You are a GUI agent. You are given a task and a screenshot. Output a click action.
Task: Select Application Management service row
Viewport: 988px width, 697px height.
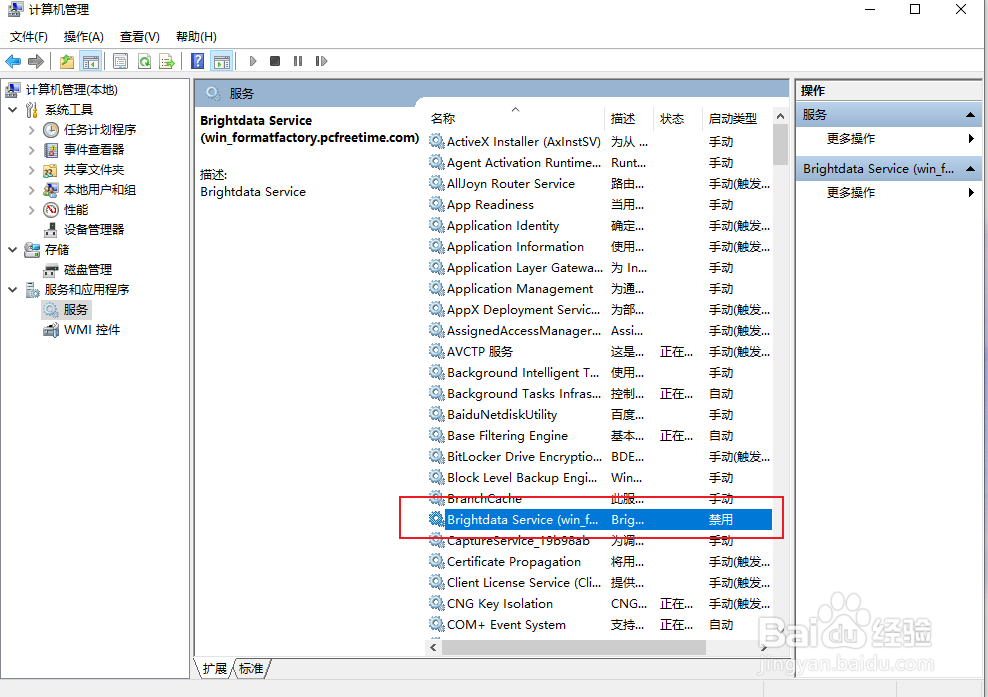pos(599,289)
